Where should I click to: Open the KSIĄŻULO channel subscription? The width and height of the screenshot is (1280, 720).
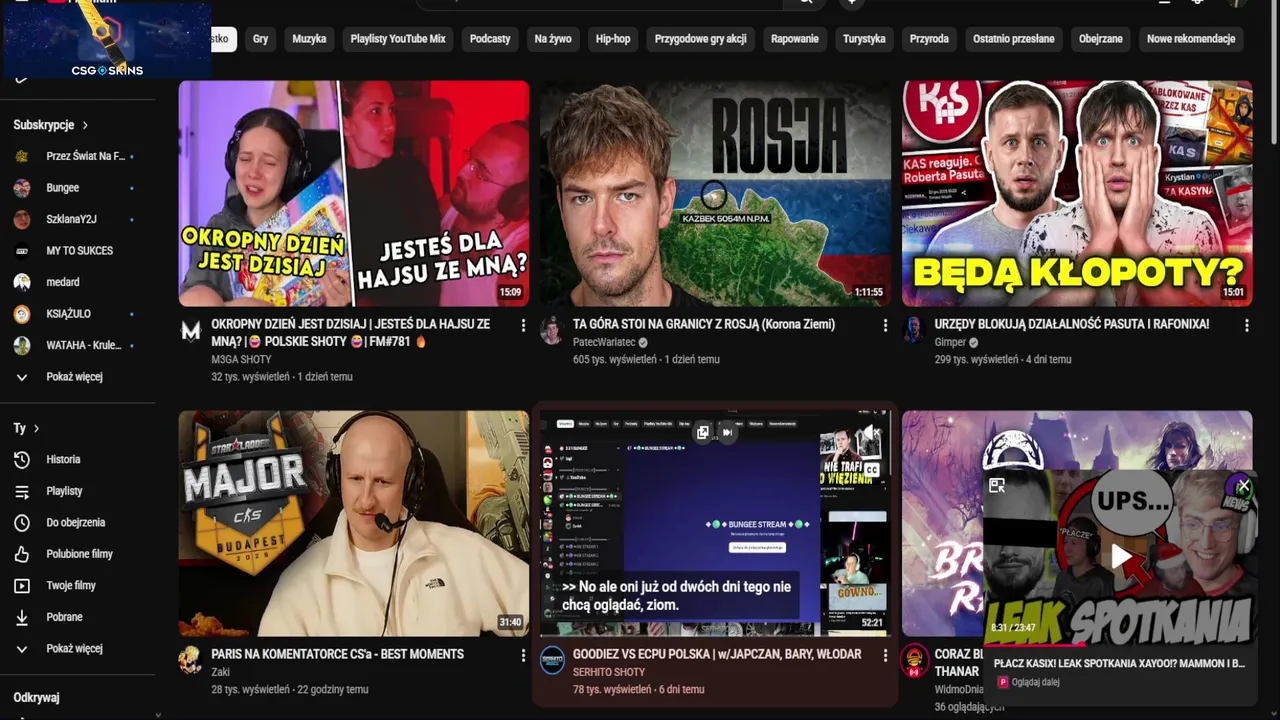(x=68, y=314)
